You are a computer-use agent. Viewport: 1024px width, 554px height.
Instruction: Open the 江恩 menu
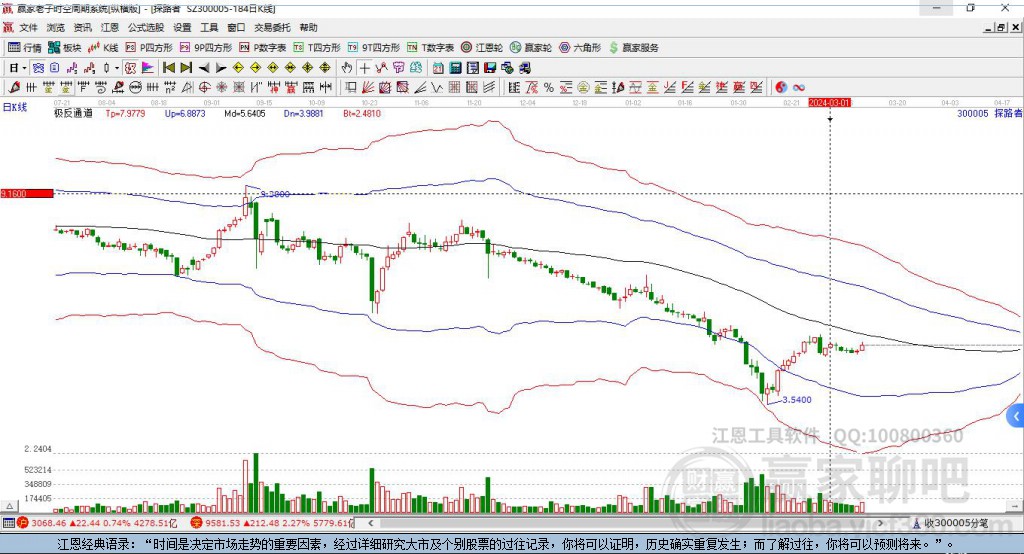110,27
